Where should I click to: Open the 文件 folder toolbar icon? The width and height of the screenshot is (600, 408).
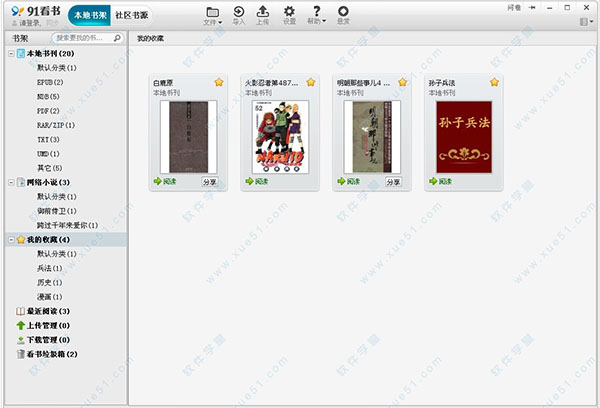(213, 16)
